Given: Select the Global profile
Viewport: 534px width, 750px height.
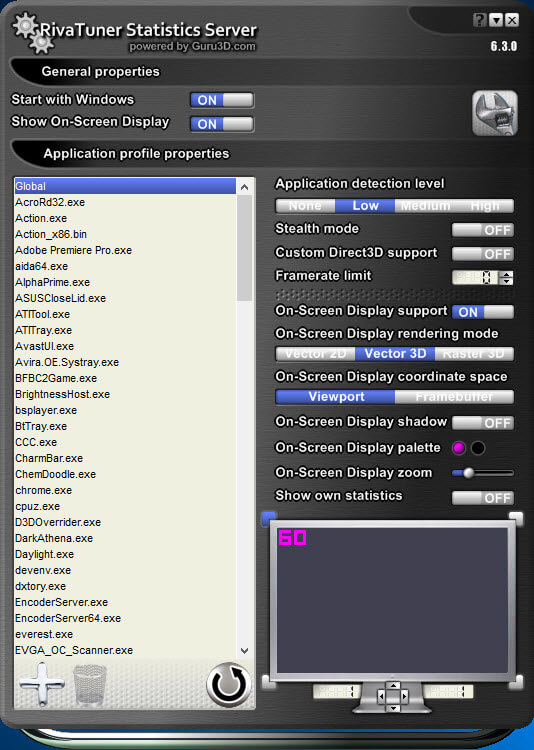Looking at the screenshot, I should (125, 186).
